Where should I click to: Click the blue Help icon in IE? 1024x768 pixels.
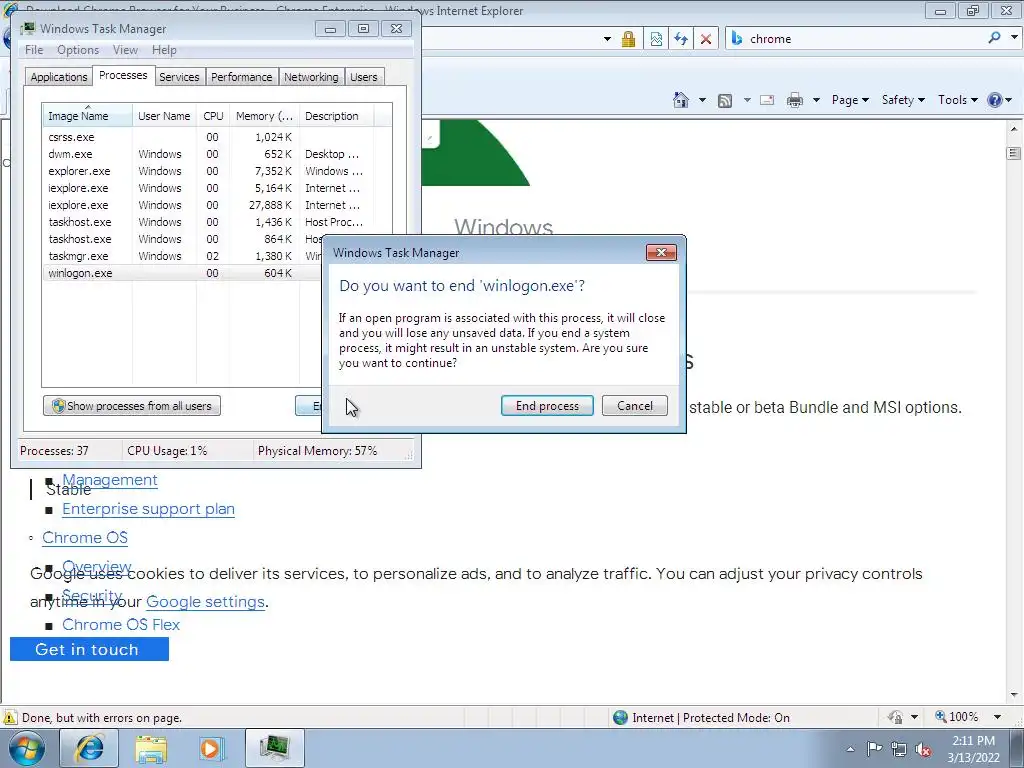click(x=995, y=100)
